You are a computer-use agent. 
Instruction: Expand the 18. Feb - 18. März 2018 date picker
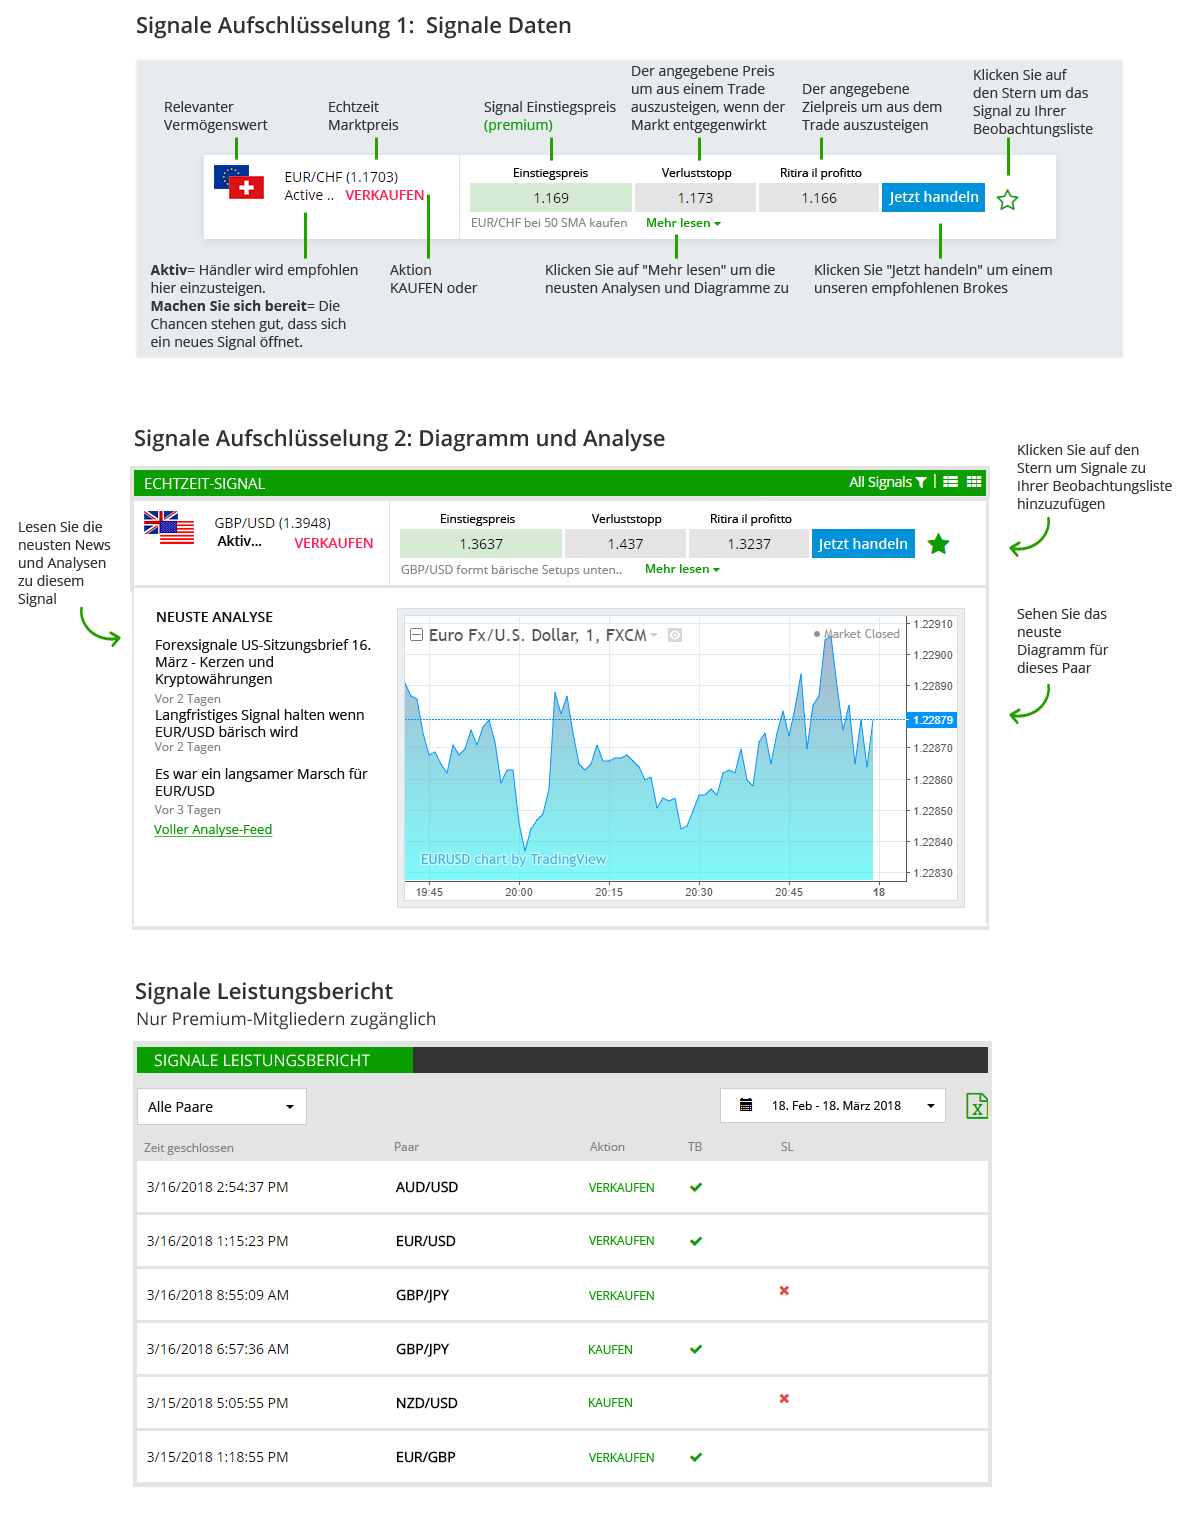click(x=930, y=1106)
